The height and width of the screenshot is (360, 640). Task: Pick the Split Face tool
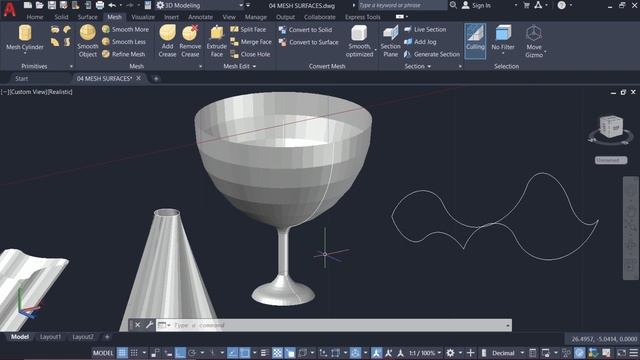(248, 29)
